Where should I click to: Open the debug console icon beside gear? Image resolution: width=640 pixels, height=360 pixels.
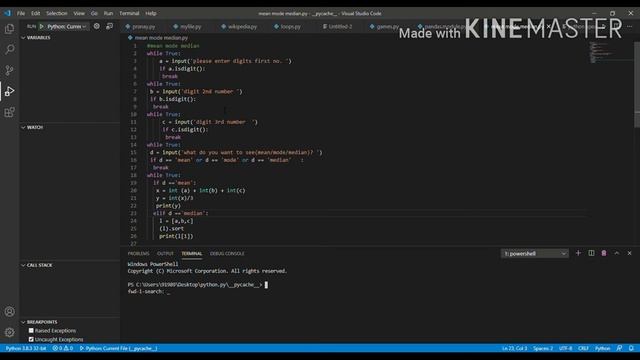pyautogui.click(x=109, y=26)
